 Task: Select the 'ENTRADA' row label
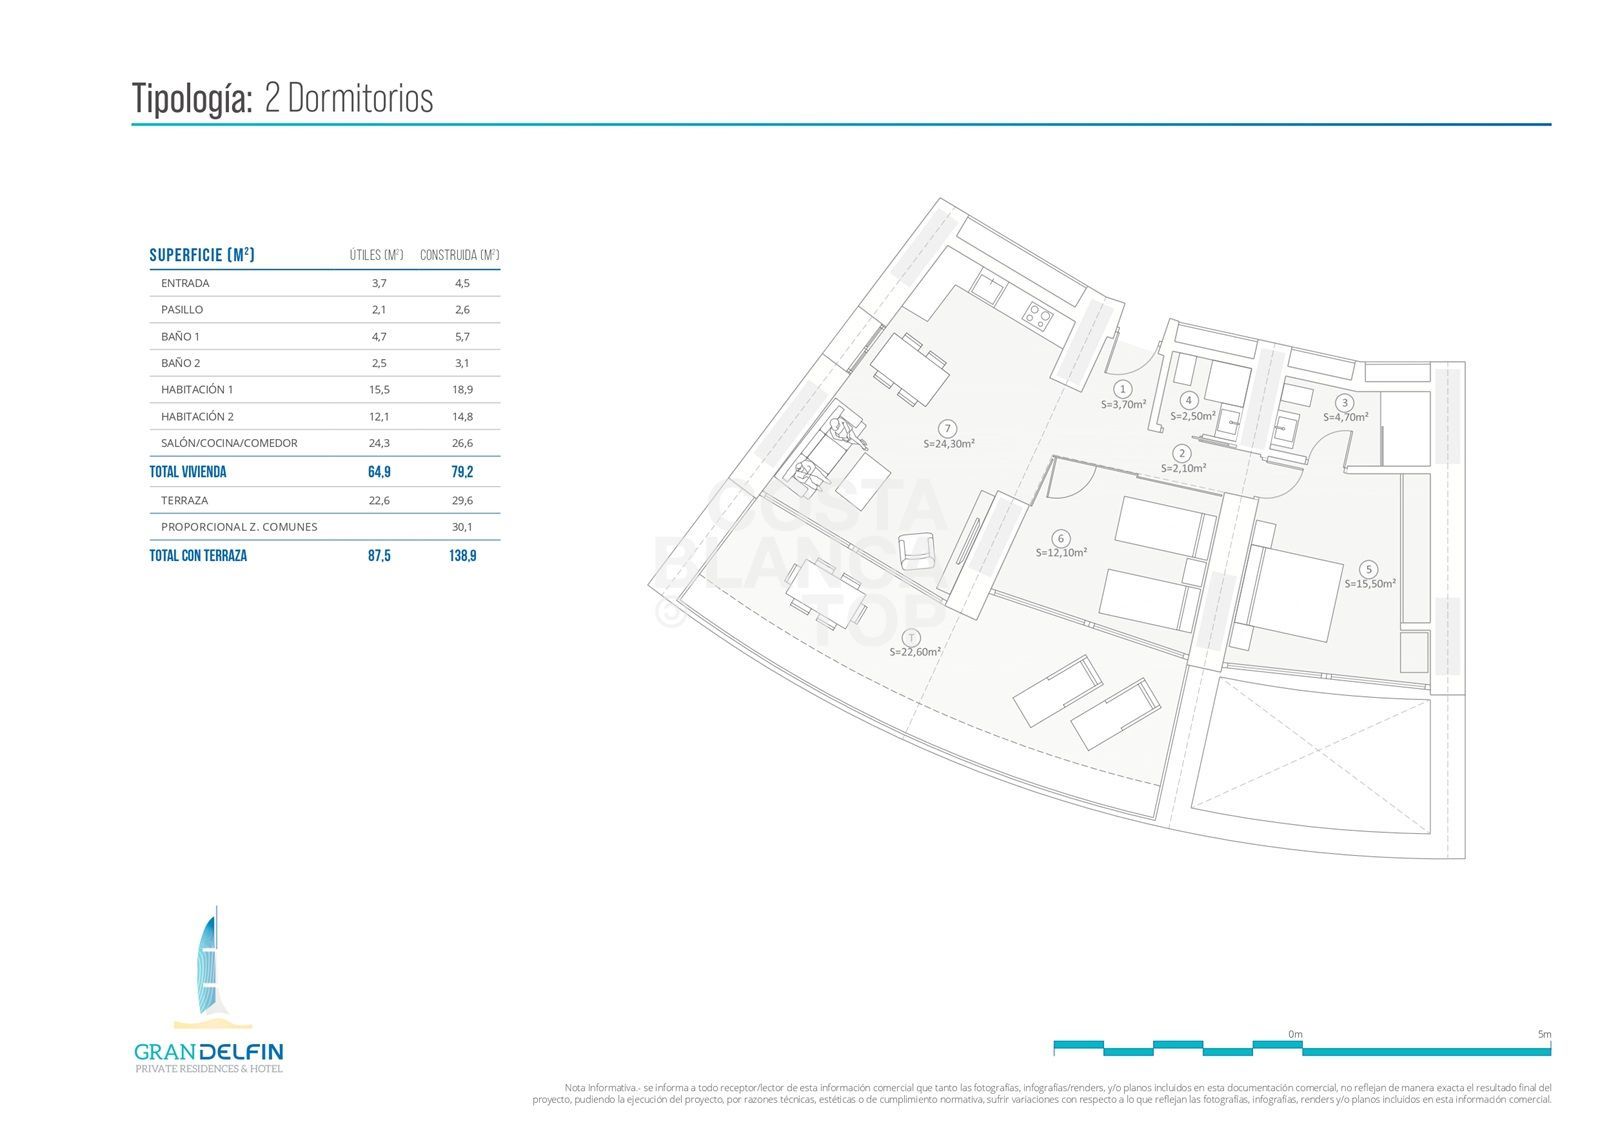pos(185,283)
